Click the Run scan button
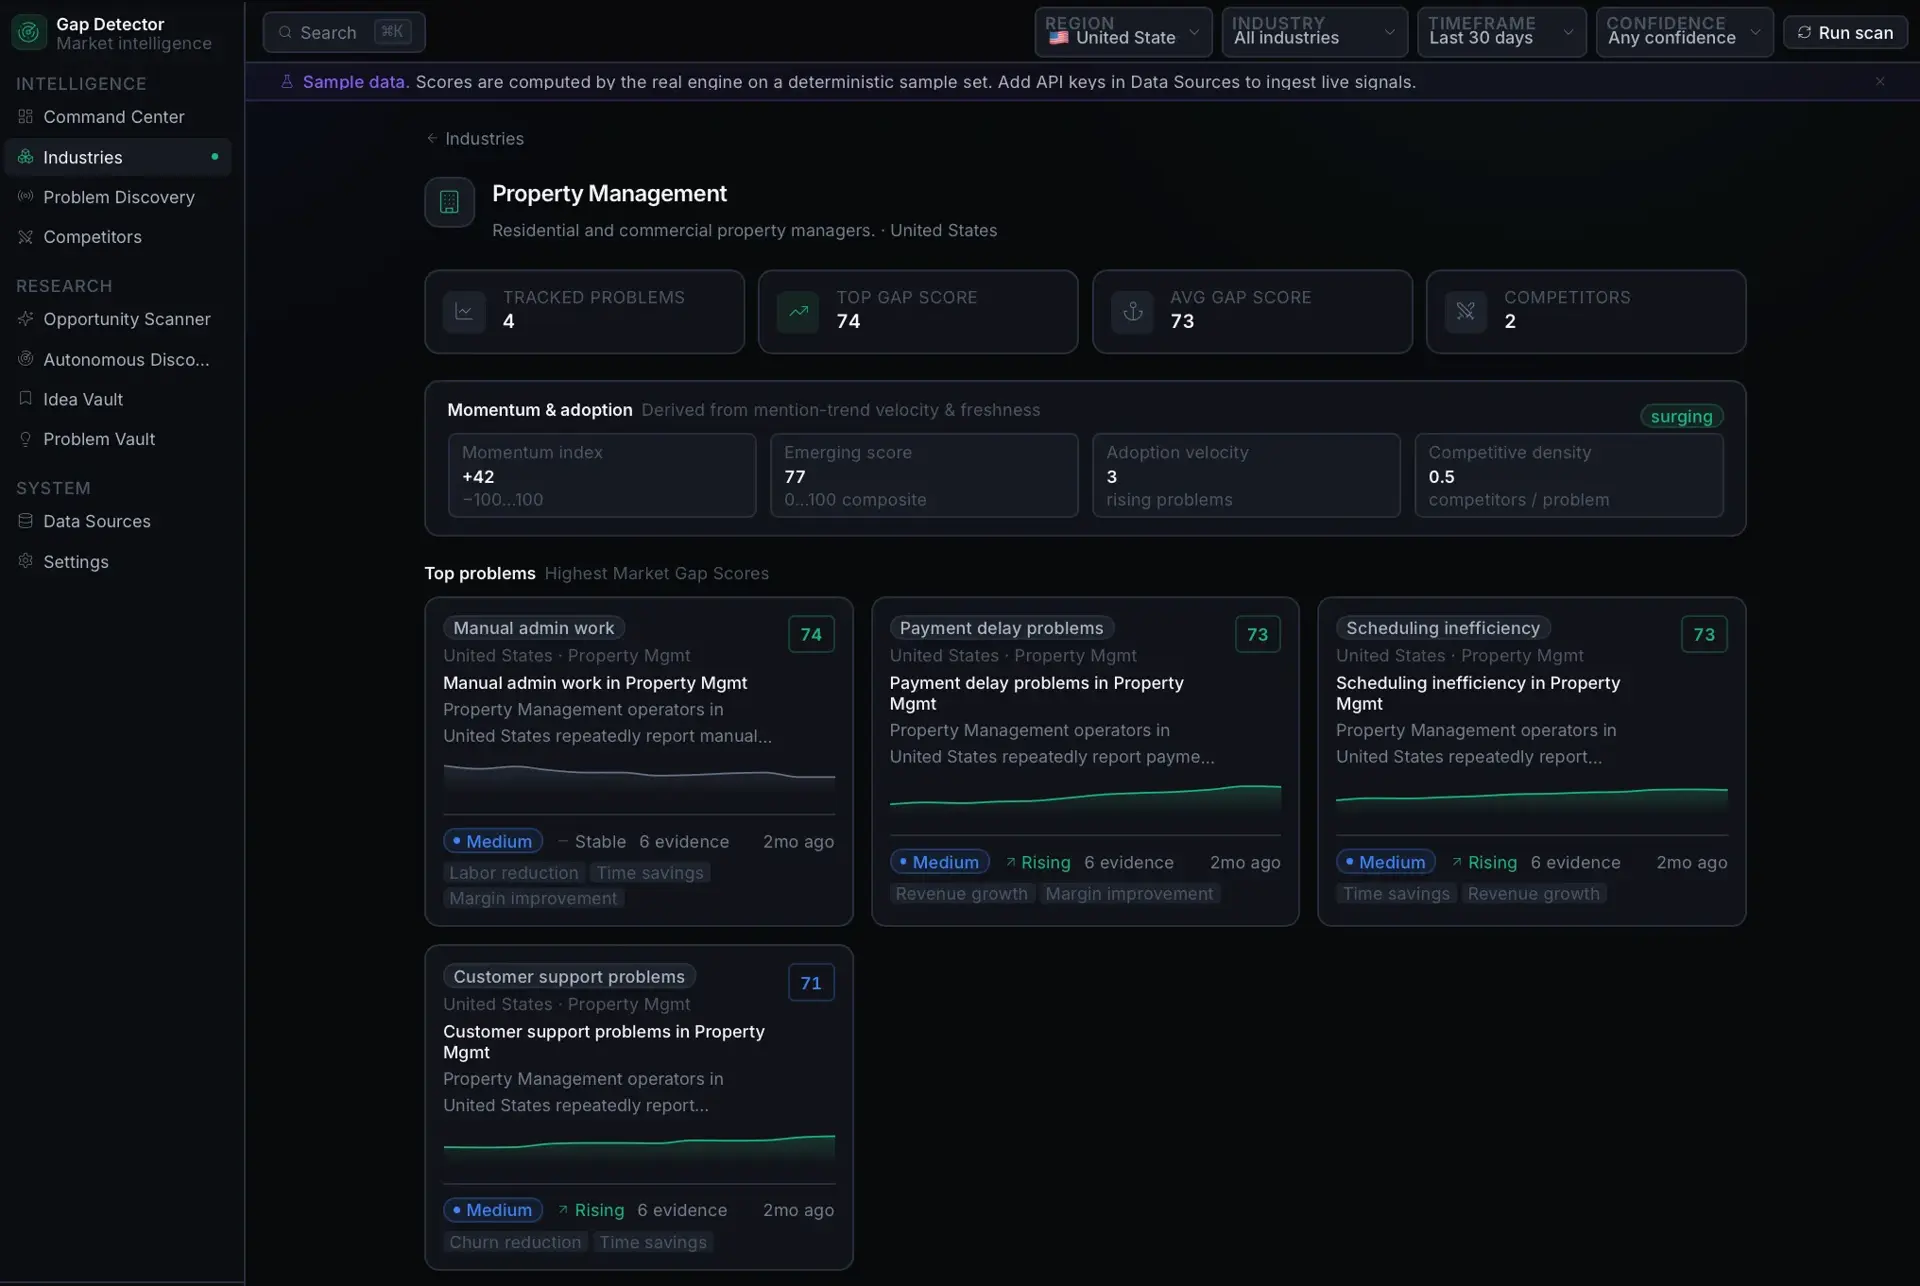 pos(1845,32)
